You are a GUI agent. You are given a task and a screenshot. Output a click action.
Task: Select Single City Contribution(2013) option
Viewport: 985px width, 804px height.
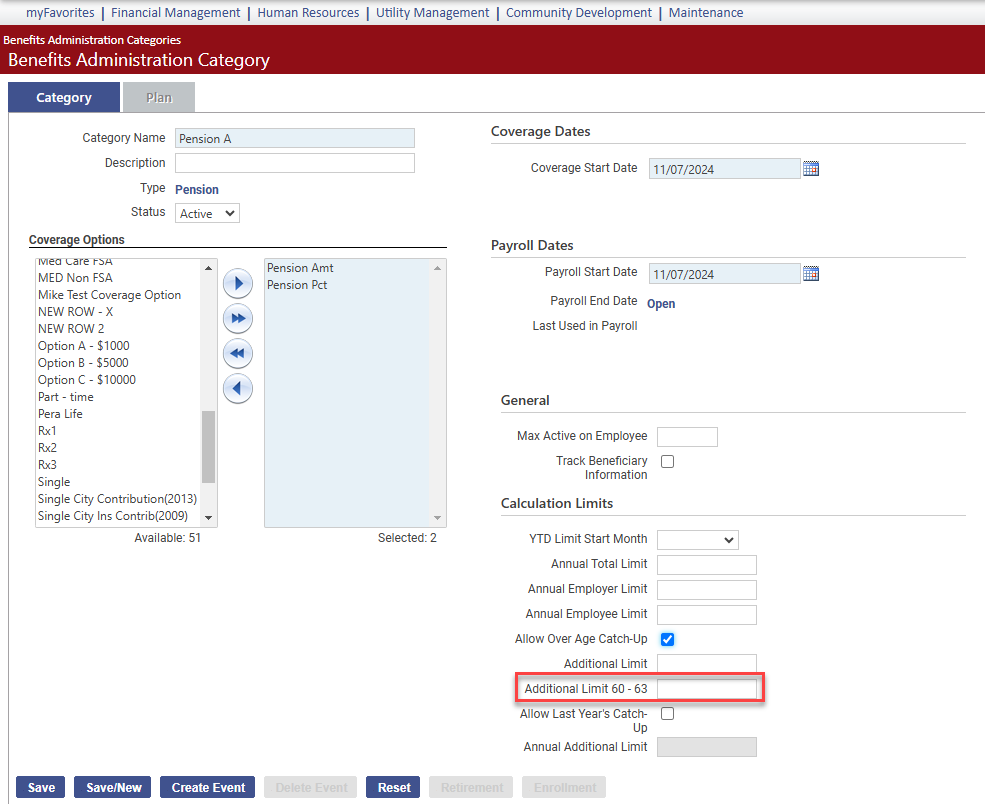118,499
